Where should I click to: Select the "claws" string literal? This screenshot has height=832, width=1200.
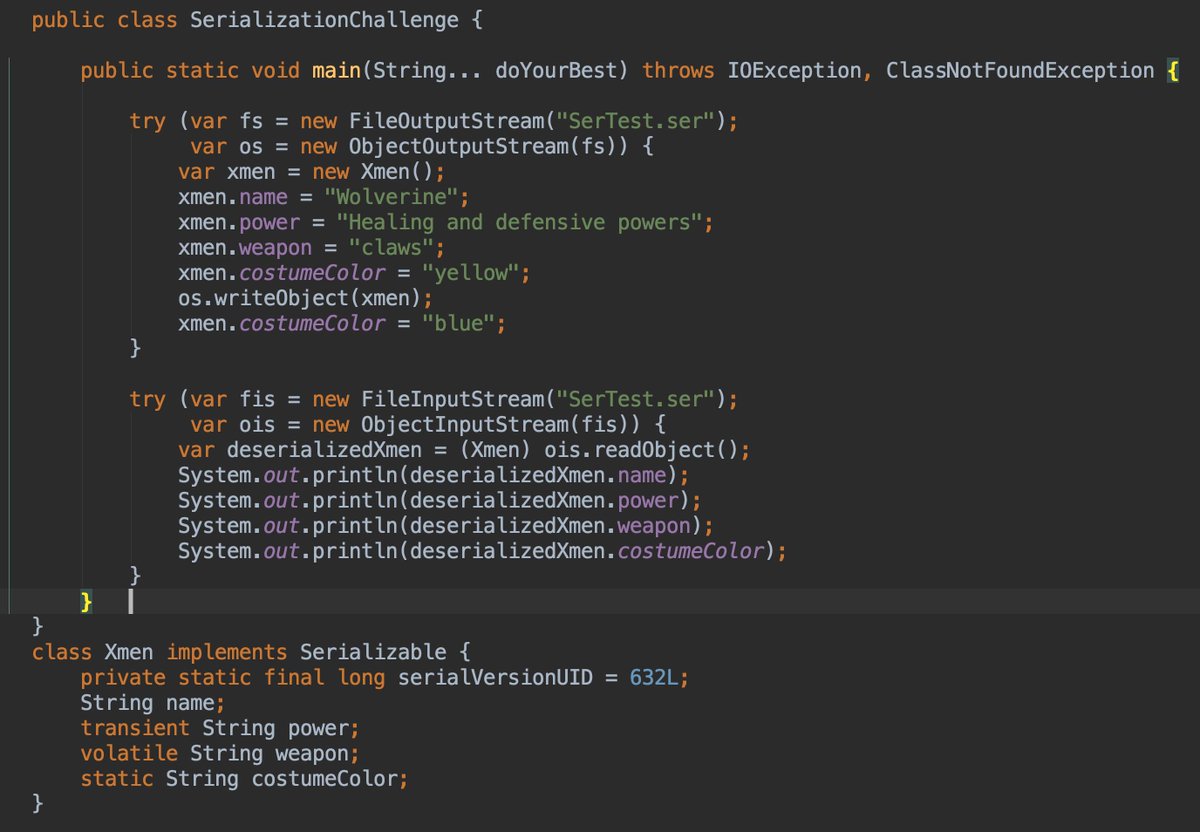coord(394,247)
